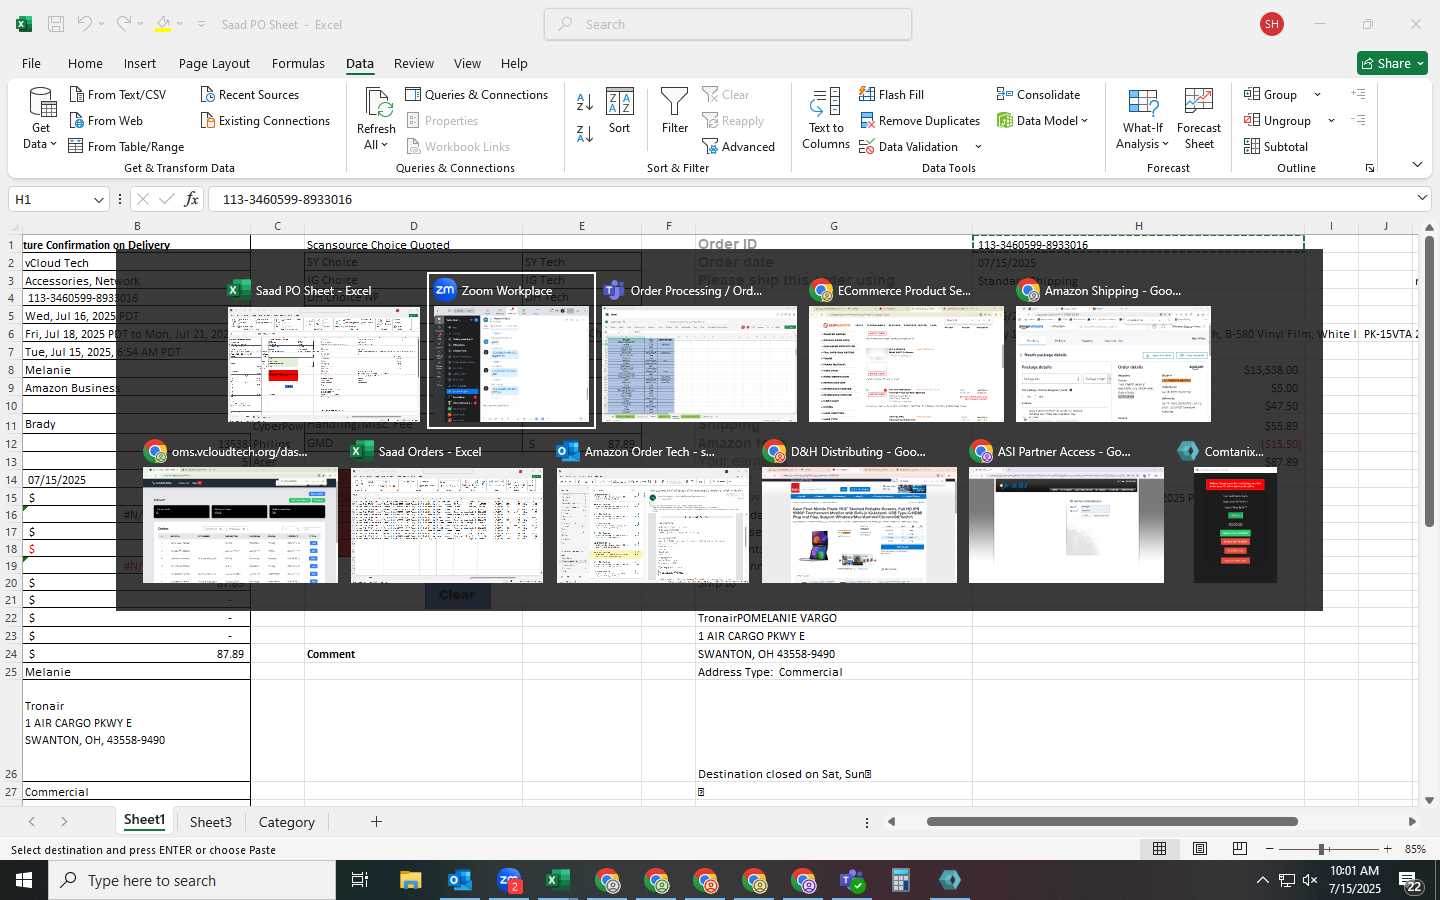The height and width of the screenshot is (900, 1440).
Task: Open the Get Data menu
Action: (x=41, y=119)
